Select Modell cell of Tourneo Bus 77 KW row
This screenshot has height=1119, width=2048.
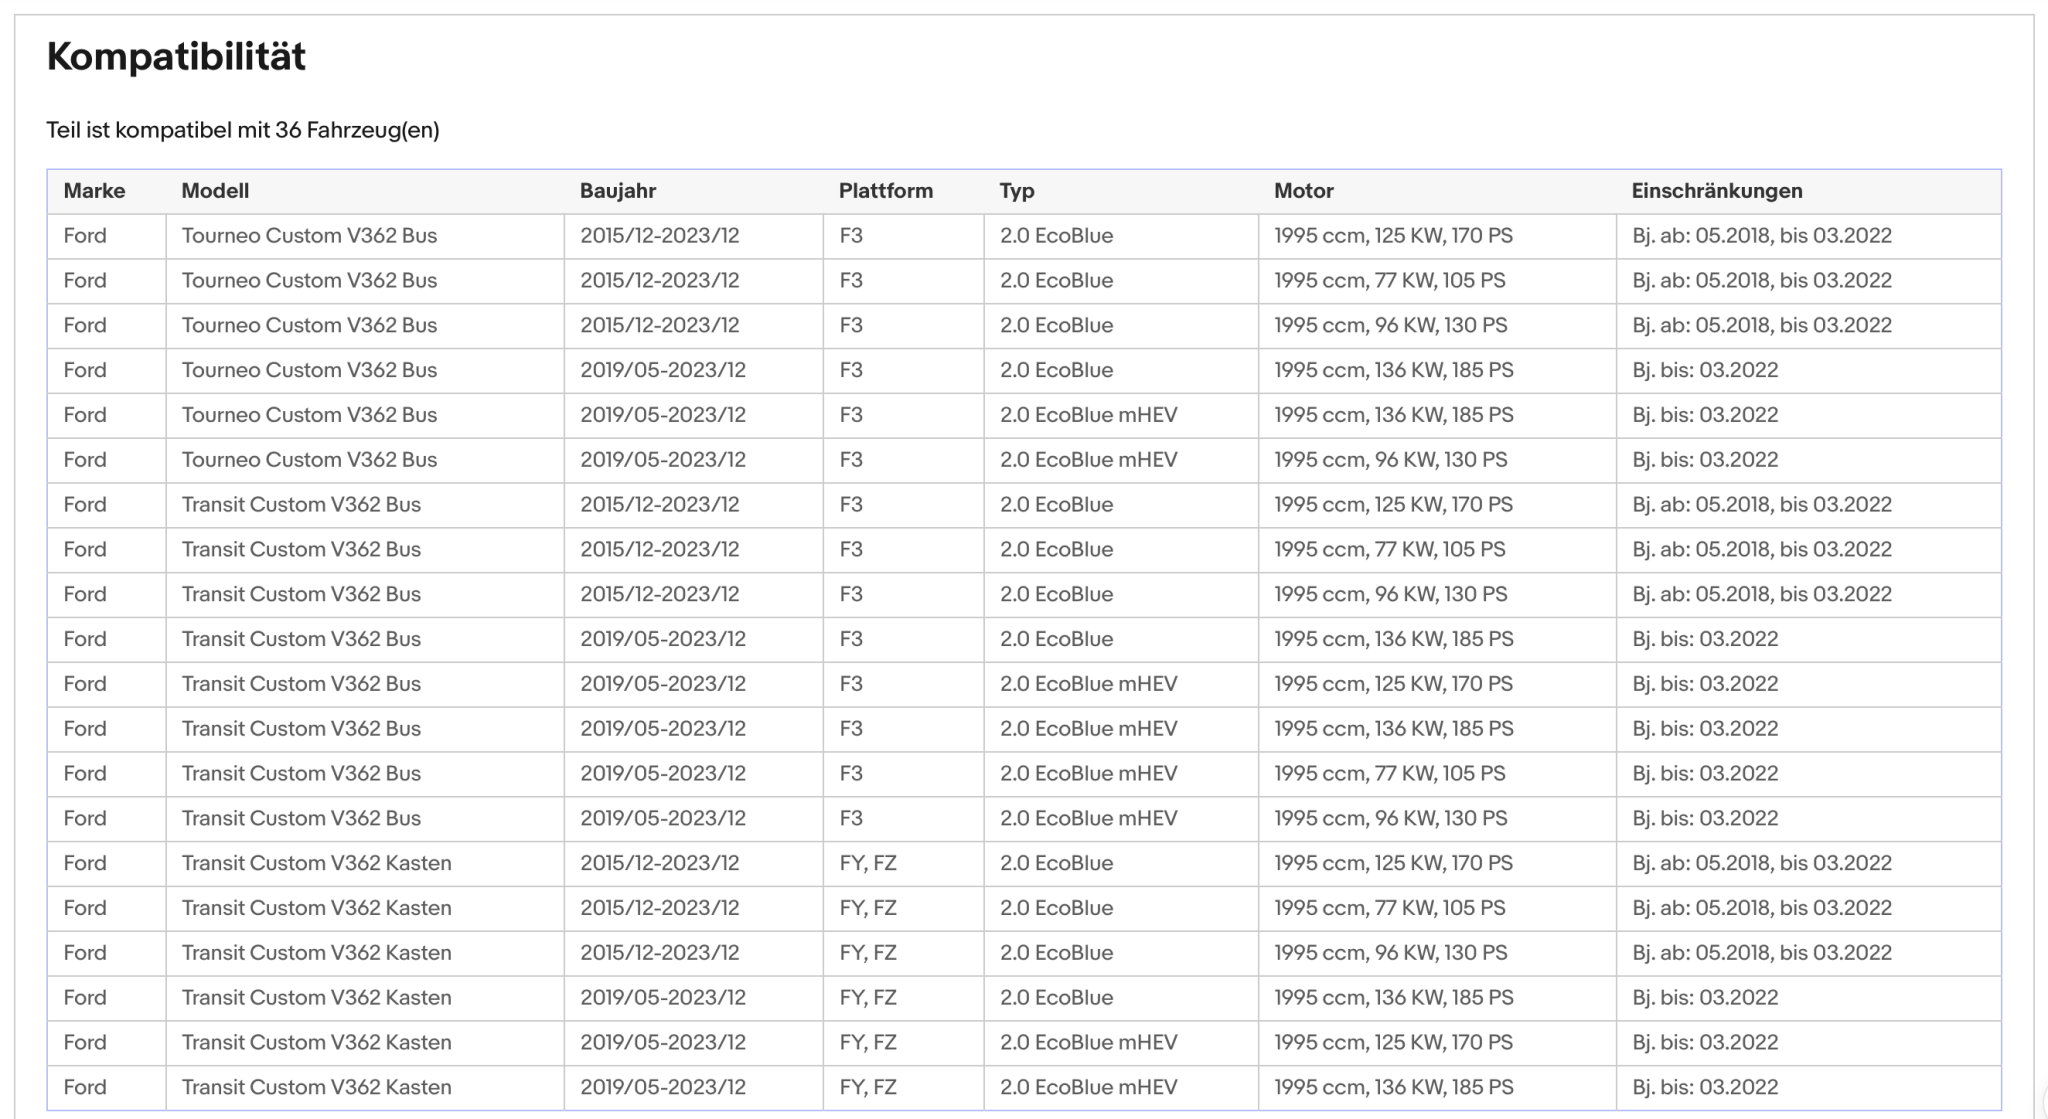[365, 281]
